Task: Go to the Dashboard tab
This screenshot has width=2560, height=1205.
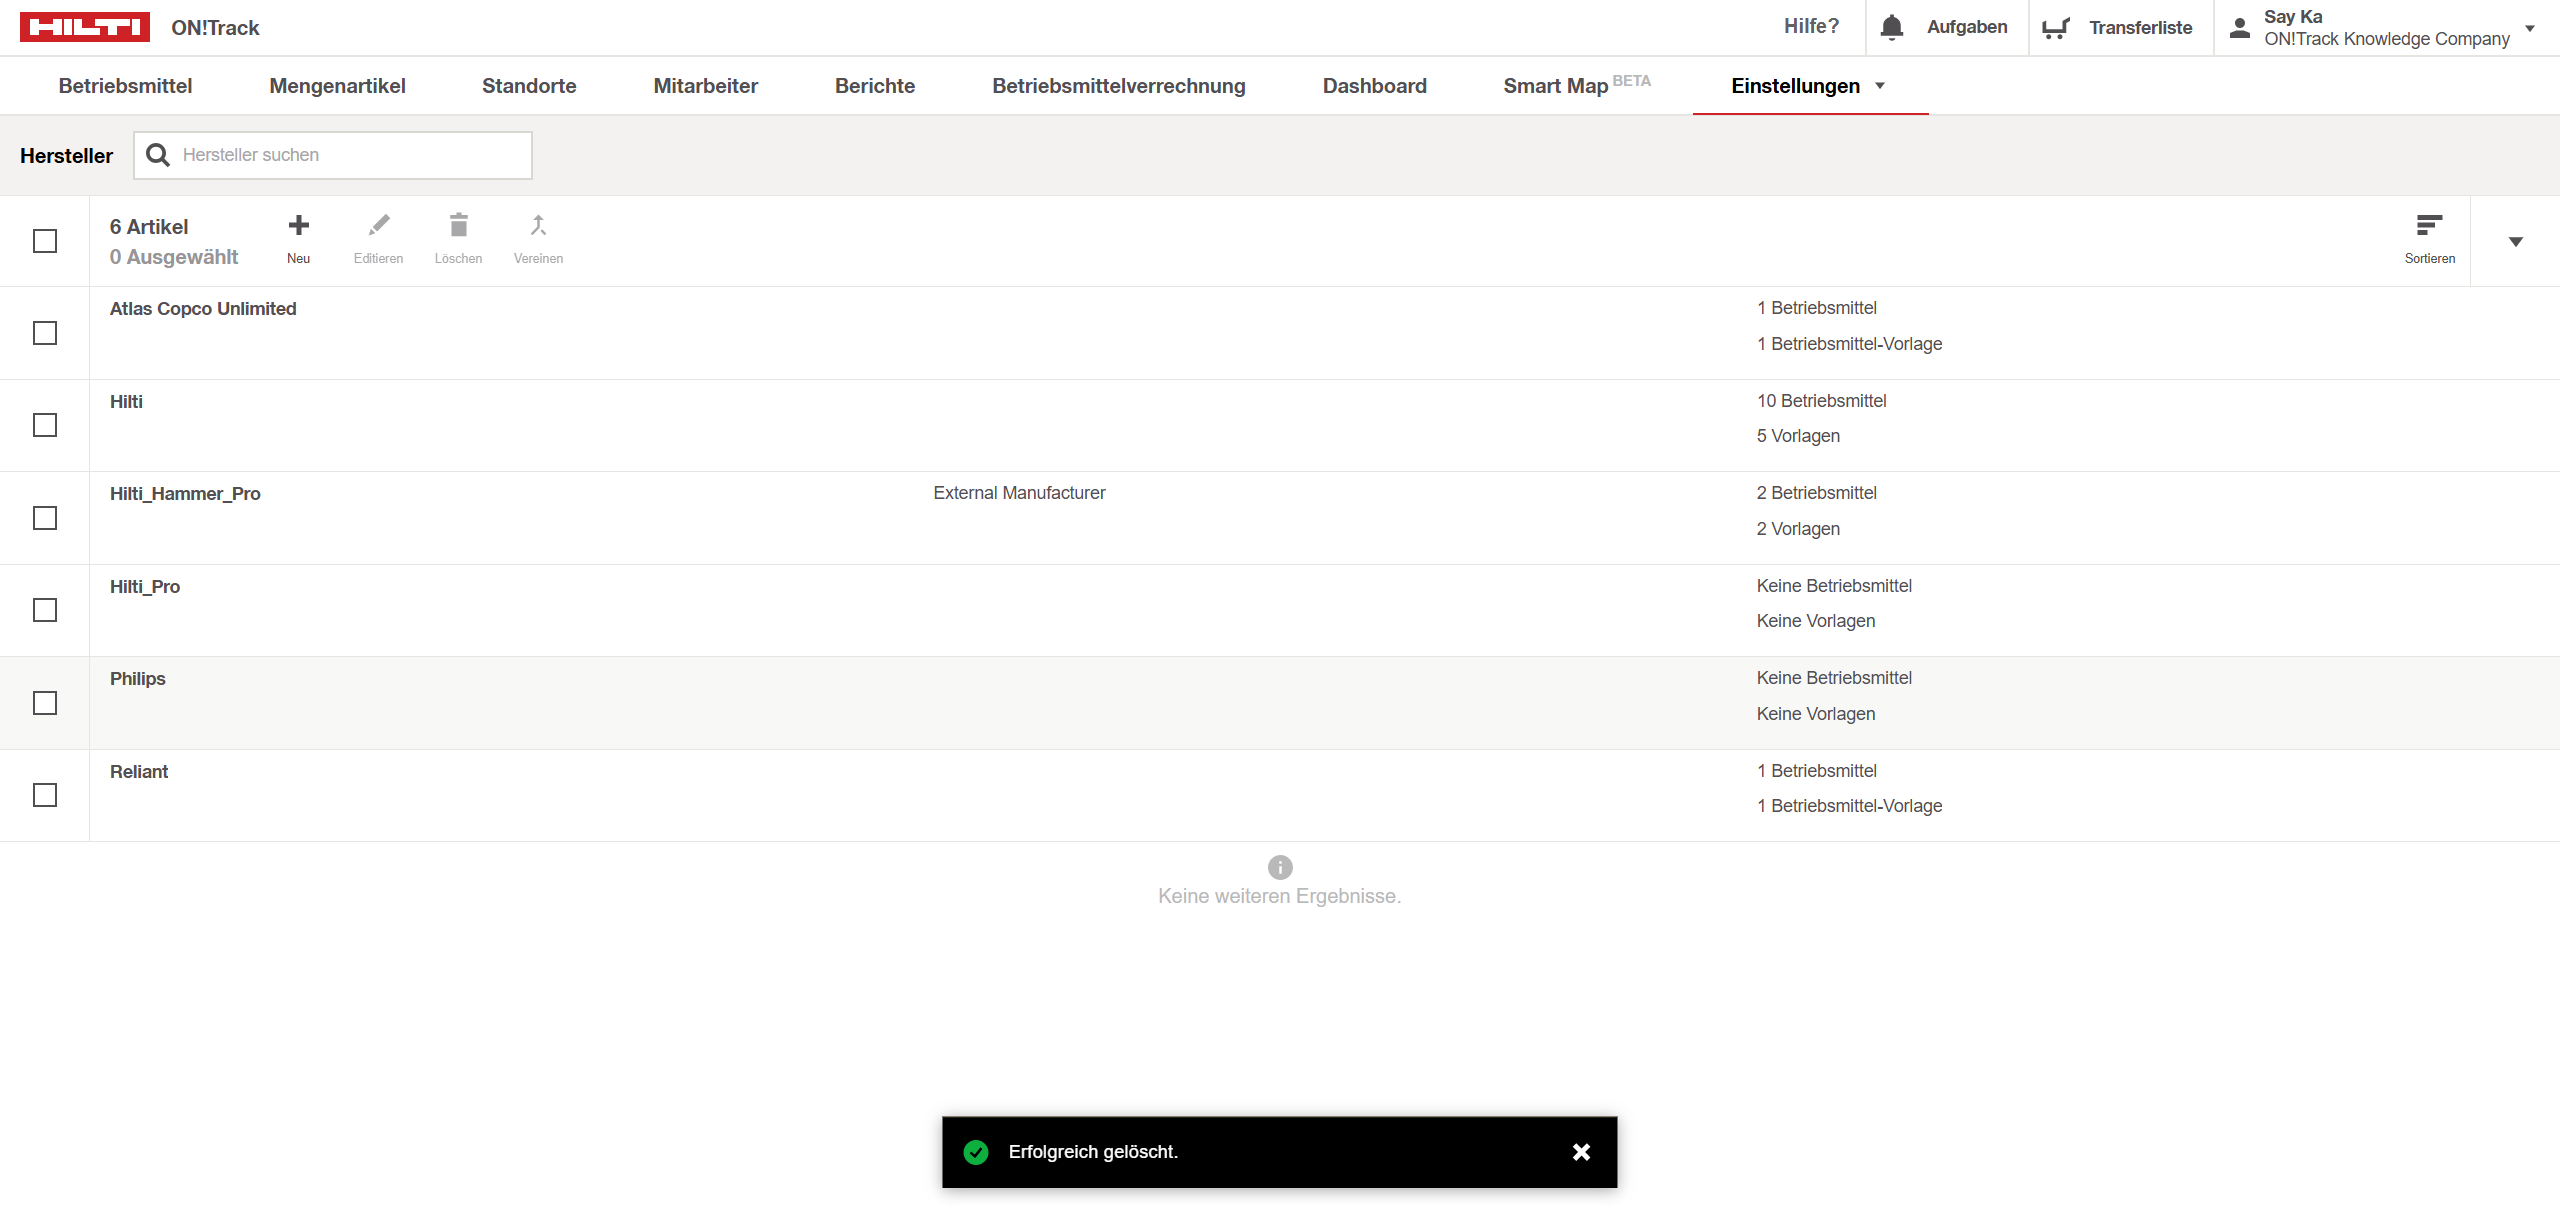Action: pyautogui.click(x=1375, y=86)
